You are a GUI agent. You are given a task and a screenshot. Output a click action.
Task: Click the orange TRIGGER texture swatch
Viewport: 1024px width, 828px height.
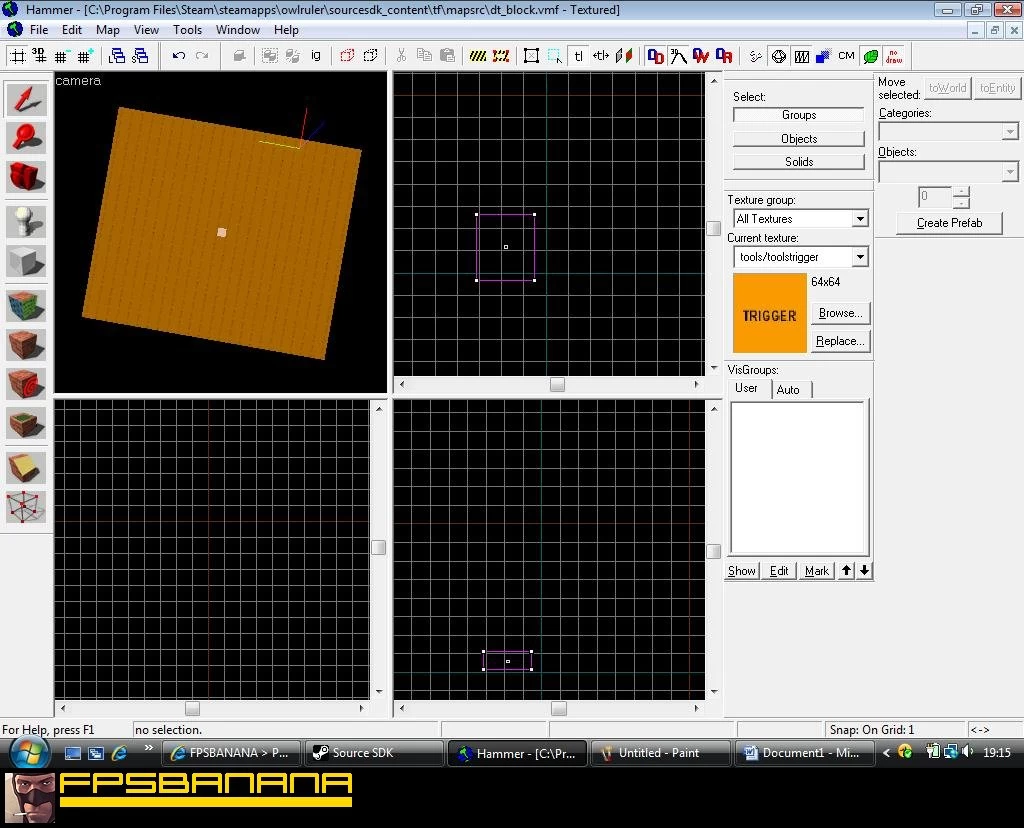(770, 313)
